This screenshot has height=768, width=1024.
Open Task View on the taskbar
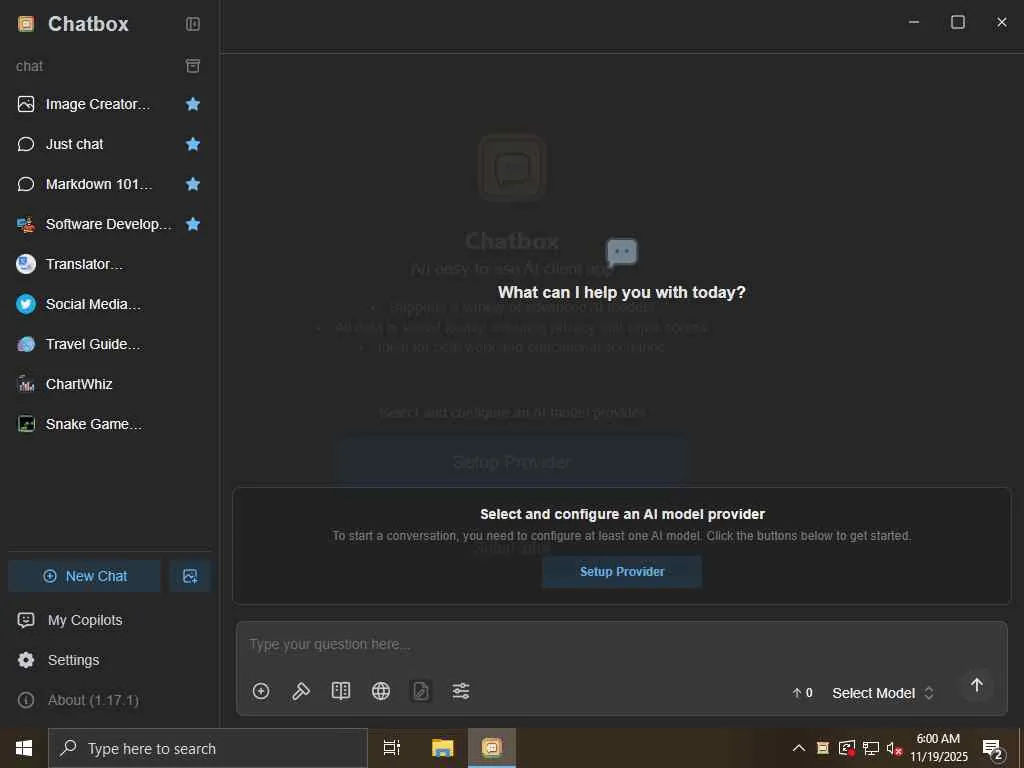pyautogui.click(x=392, y=748)
